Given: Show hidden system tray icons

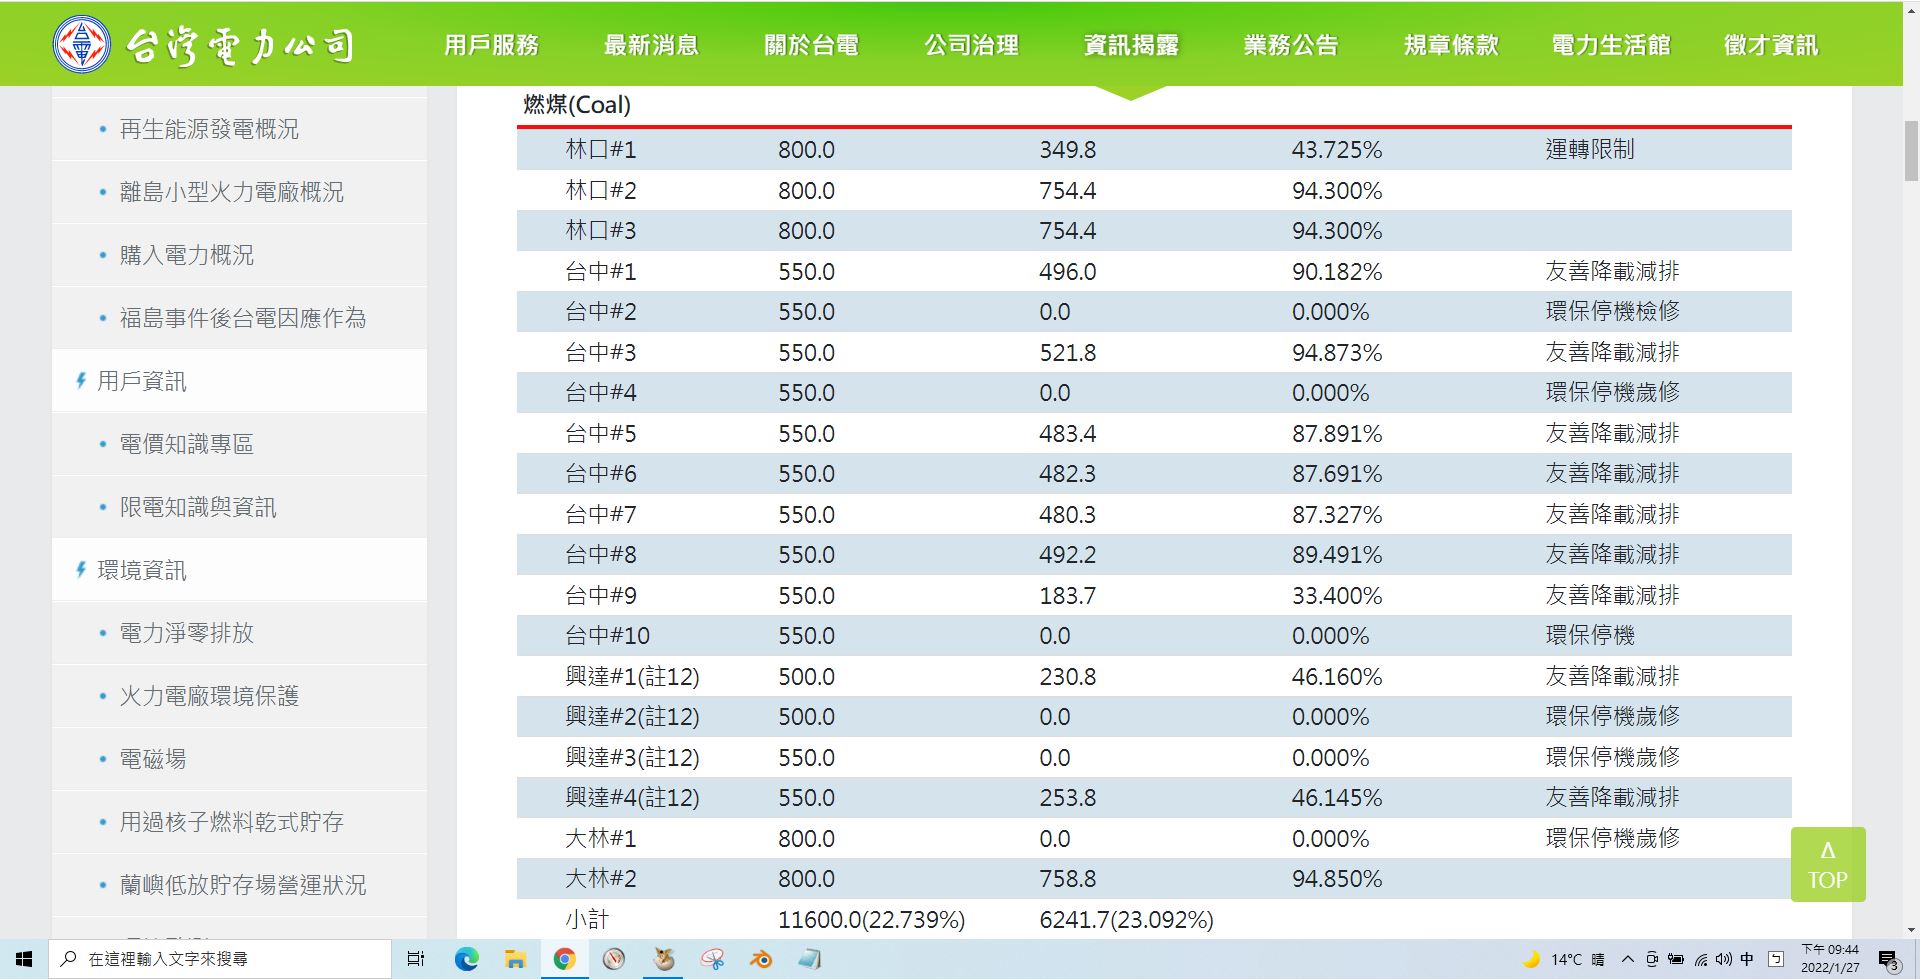Looking at the screenshot, I should point(1628,959).
